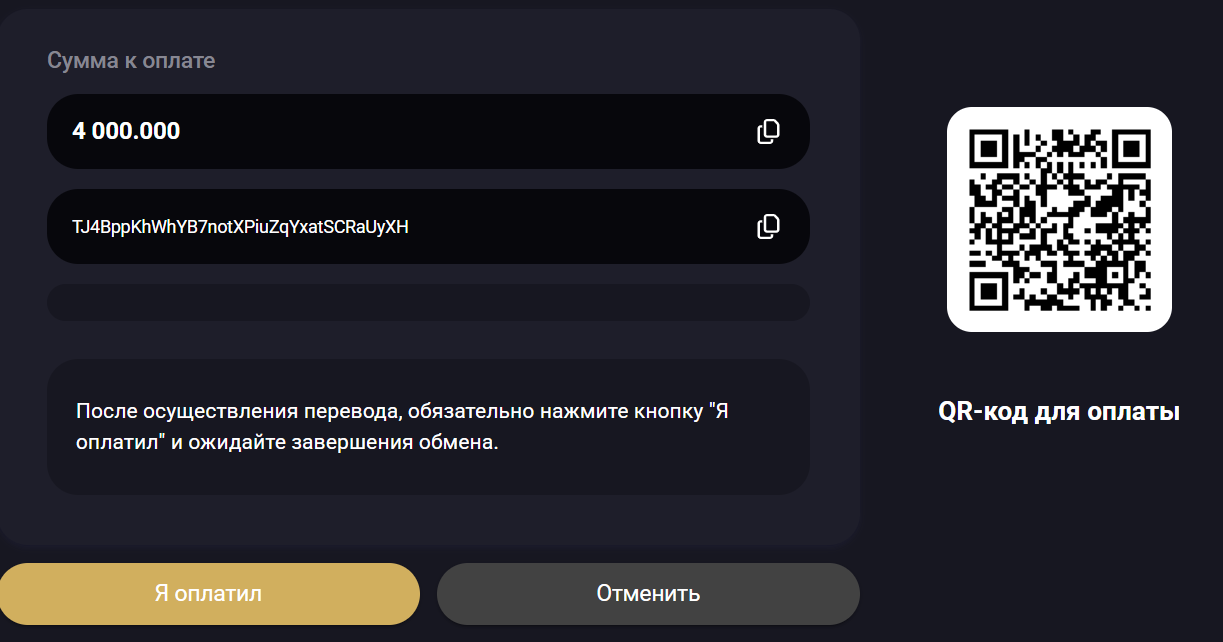
Task: Select the wallet address text field
Action: (300, 226)
